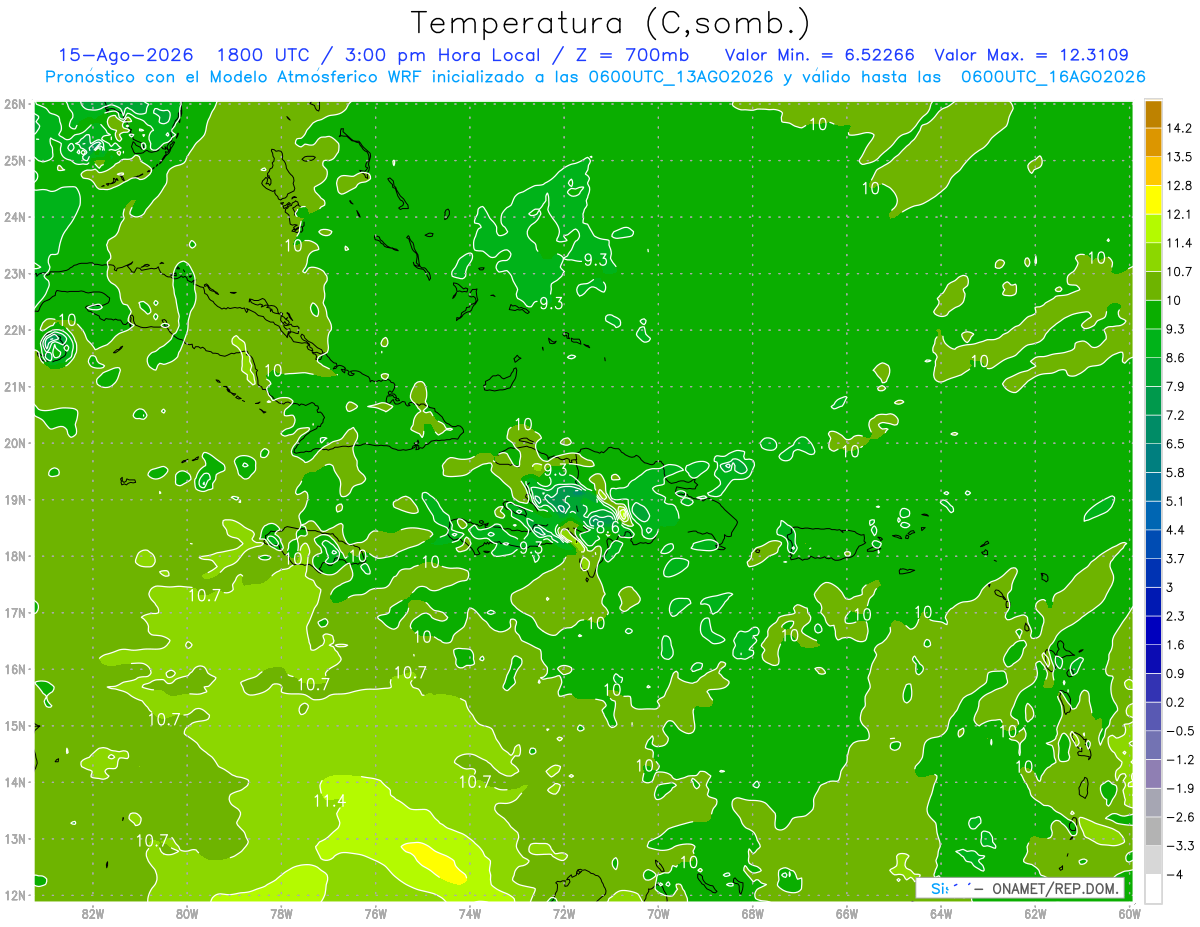Click the colorbar label "3.7"

tap(1175, 558)
